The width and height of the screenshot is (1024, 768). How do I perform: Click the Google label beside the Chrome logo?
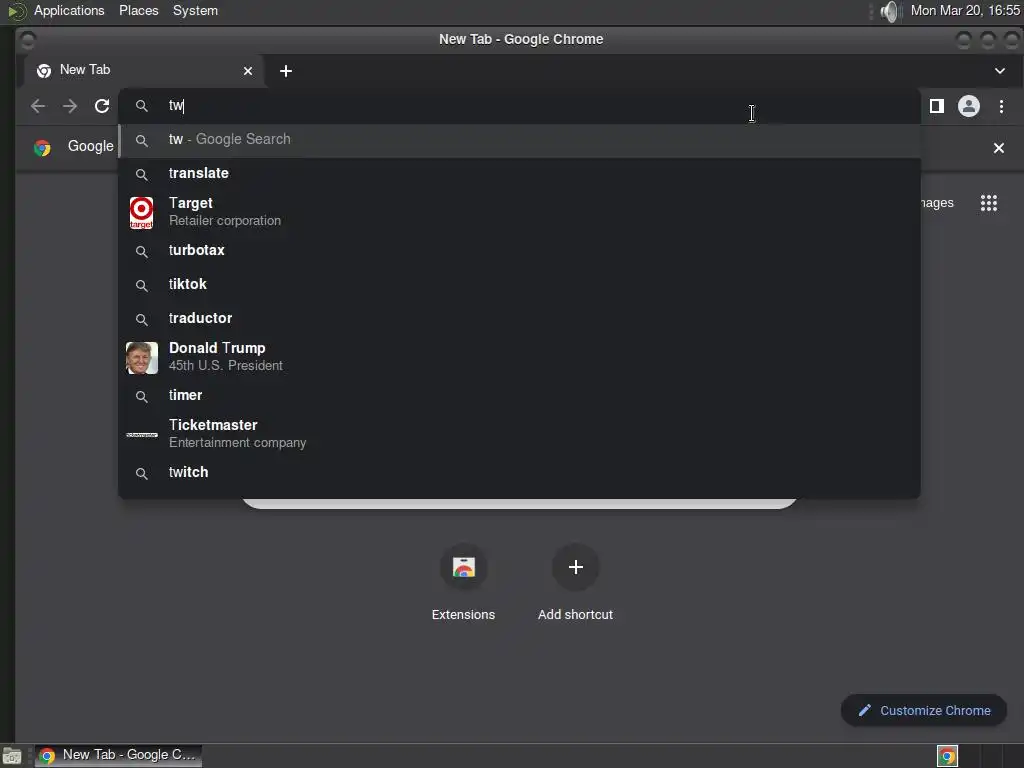click(90, 146)
